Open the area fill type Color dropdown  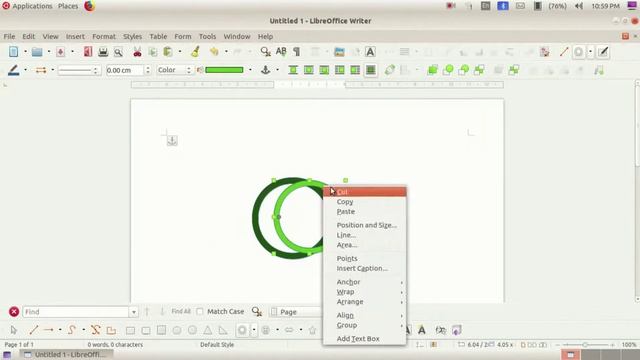coord(175,70)
